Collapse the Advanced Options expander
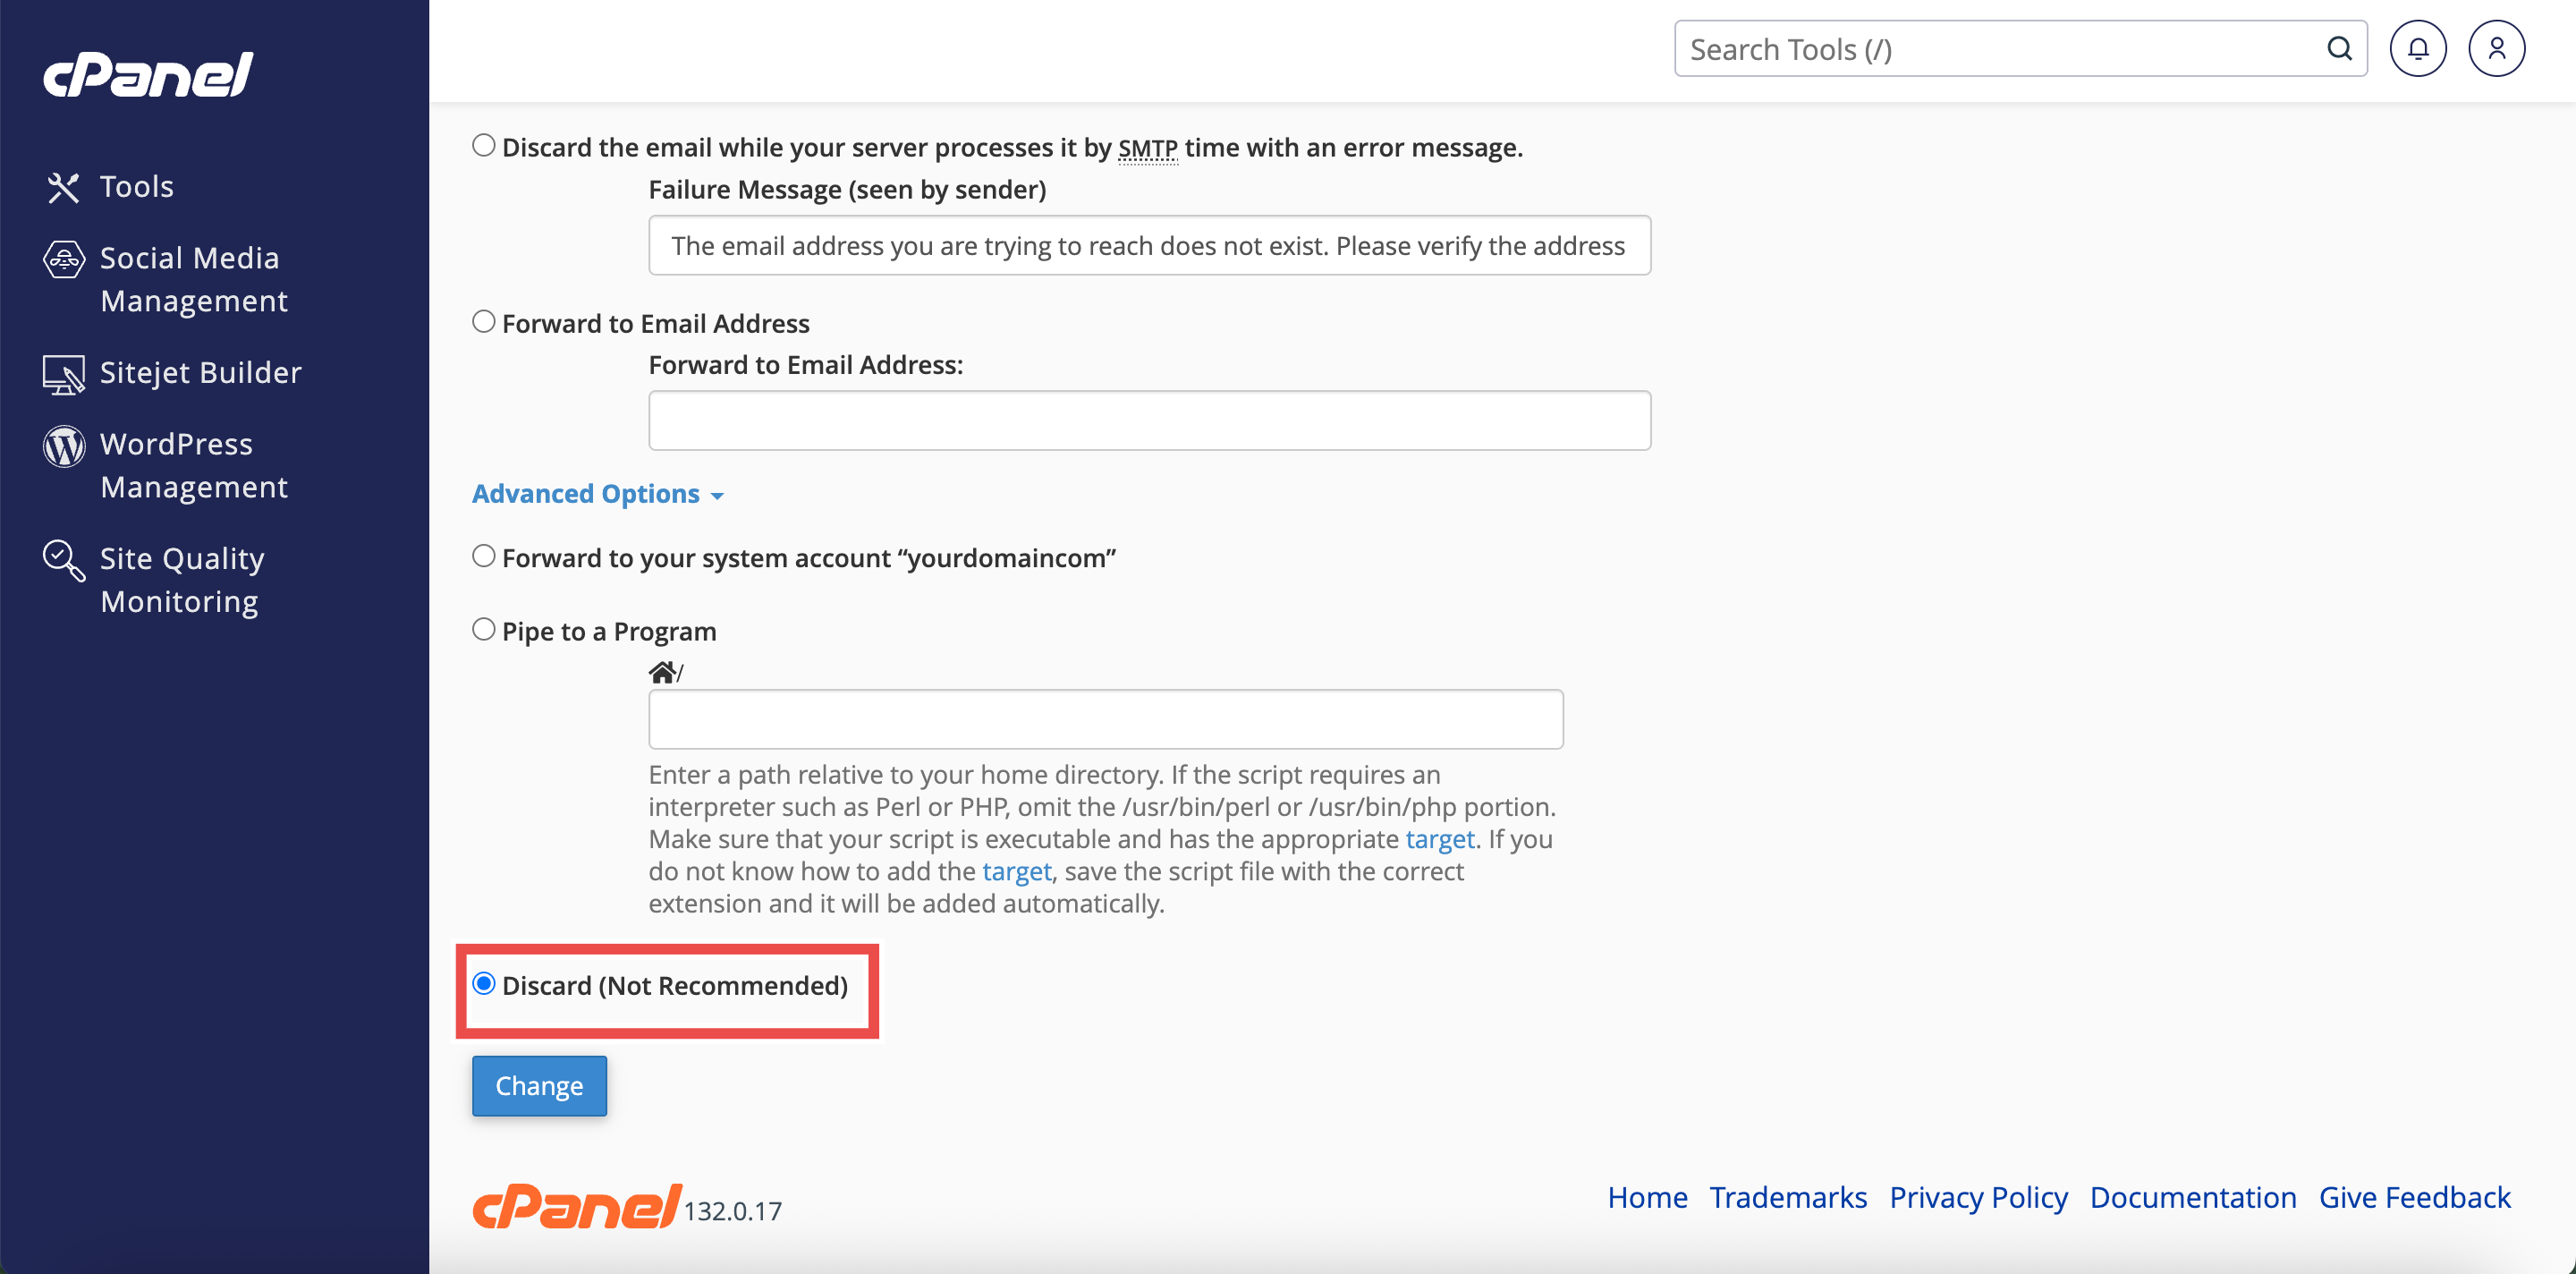Viewport: 2576px width, 1274px height. point(597,494)
